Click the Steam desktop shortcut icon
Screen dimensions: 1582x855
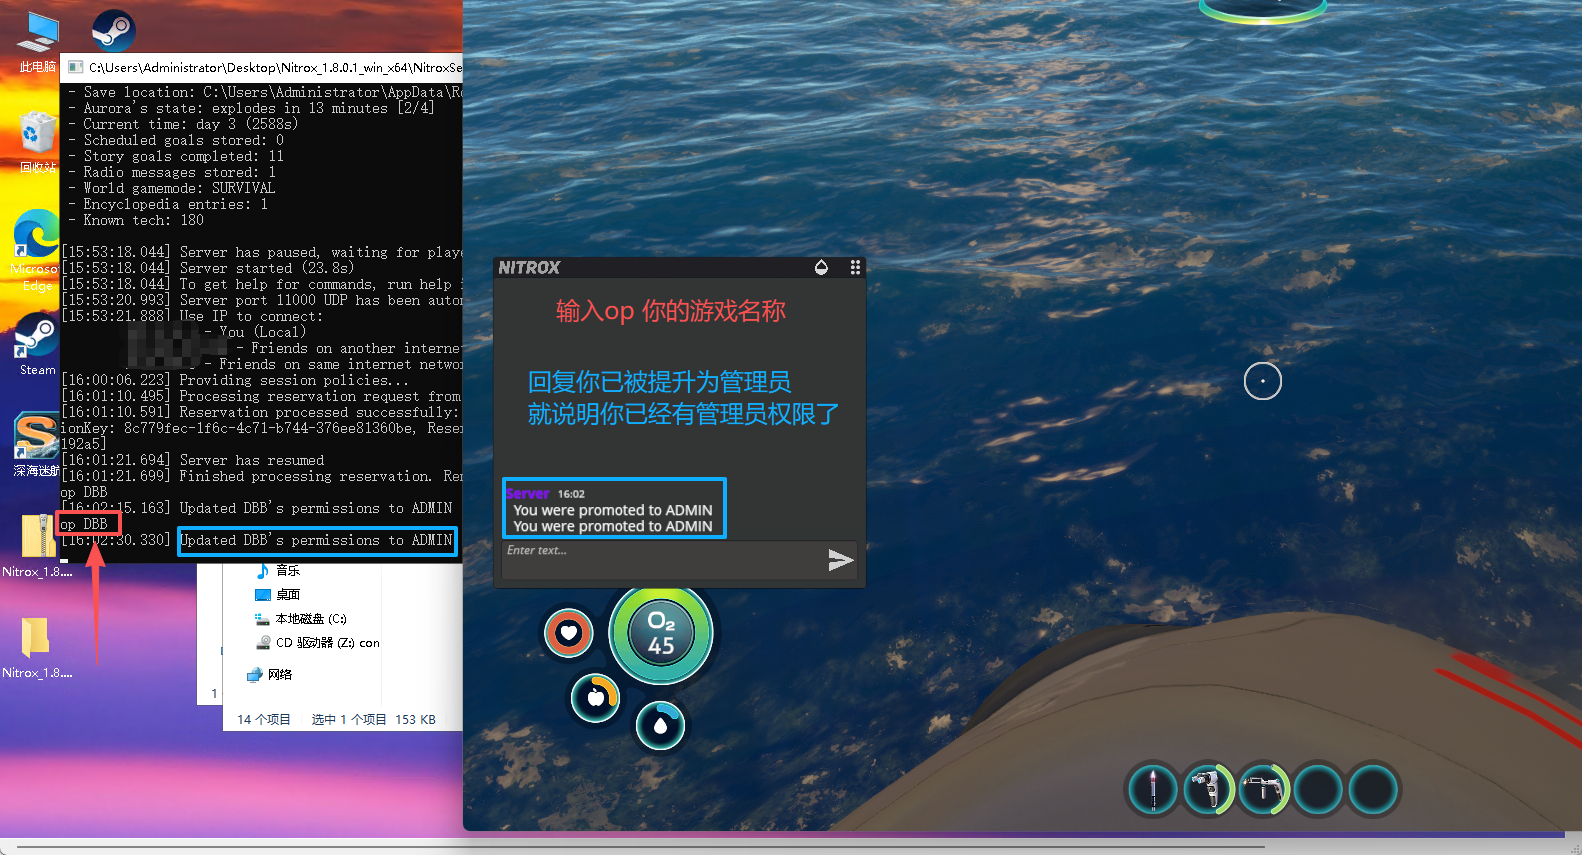click(37, 340)
